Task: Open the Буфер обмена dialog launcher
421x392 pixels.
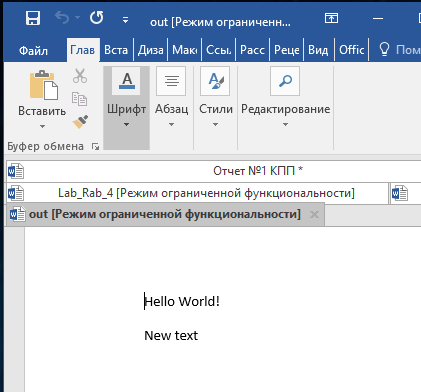Action: pos(95,146)
